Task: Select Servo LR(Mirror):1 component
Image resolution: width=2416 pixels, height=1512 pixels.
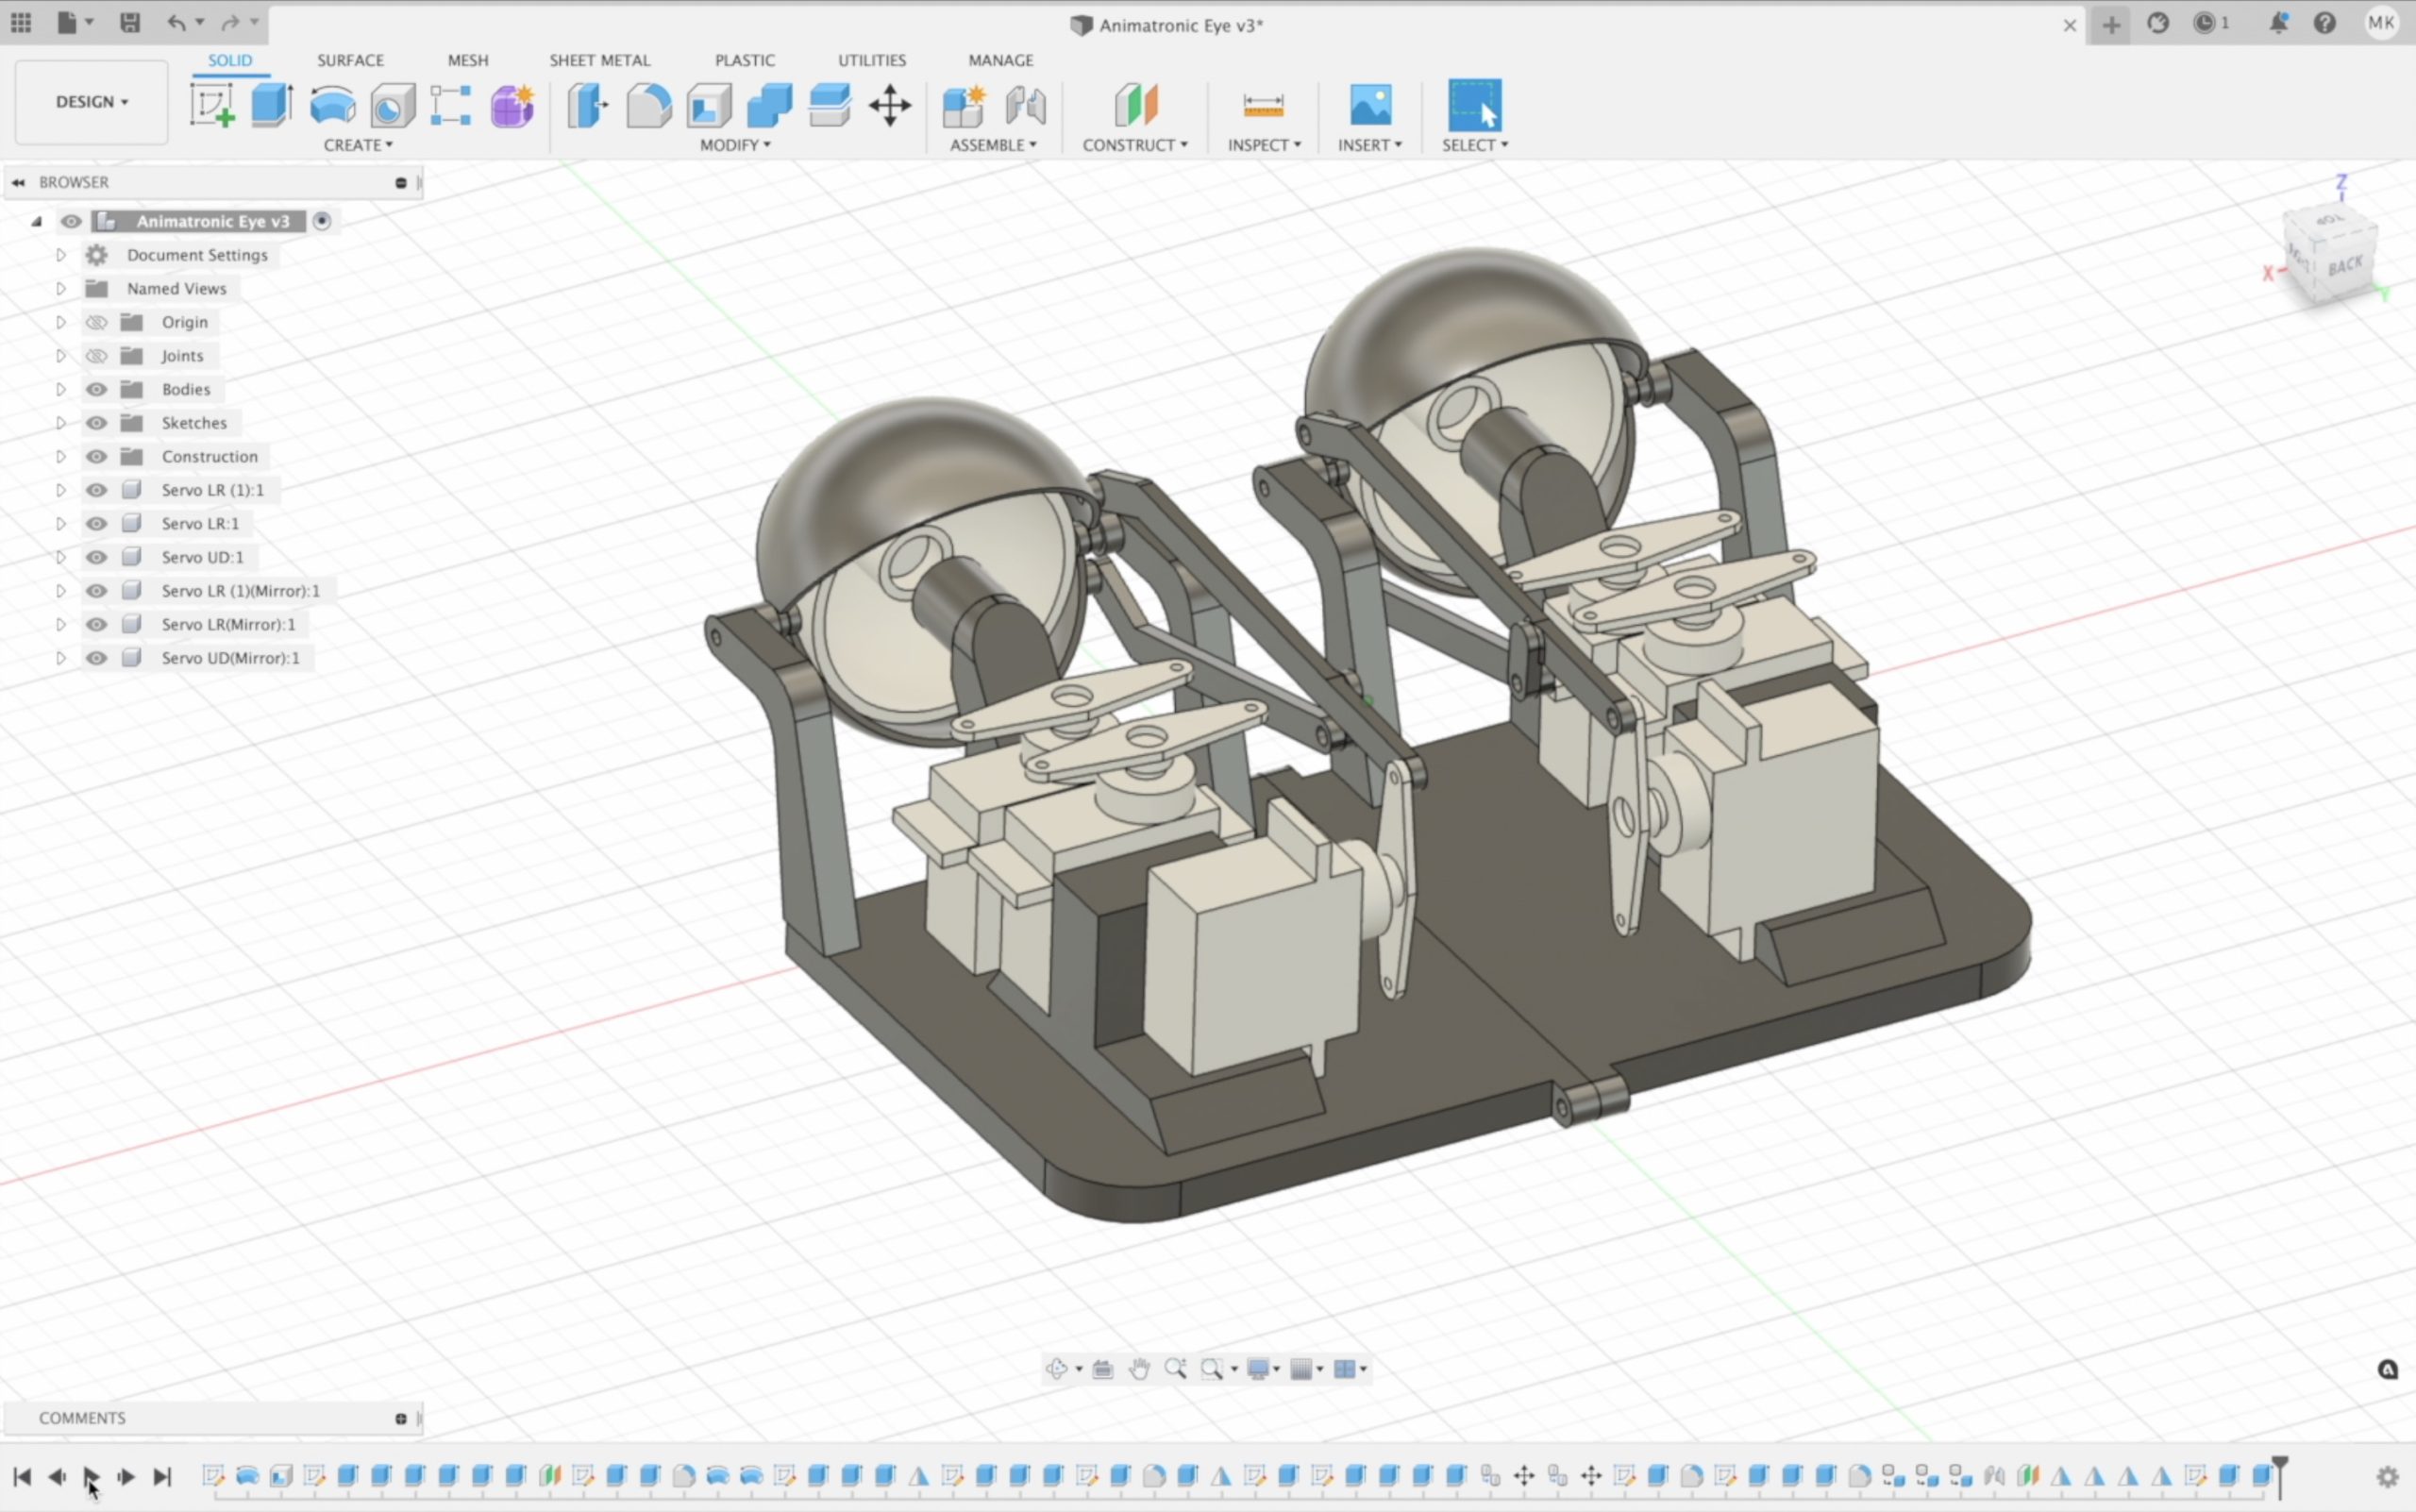Action: 228,624
